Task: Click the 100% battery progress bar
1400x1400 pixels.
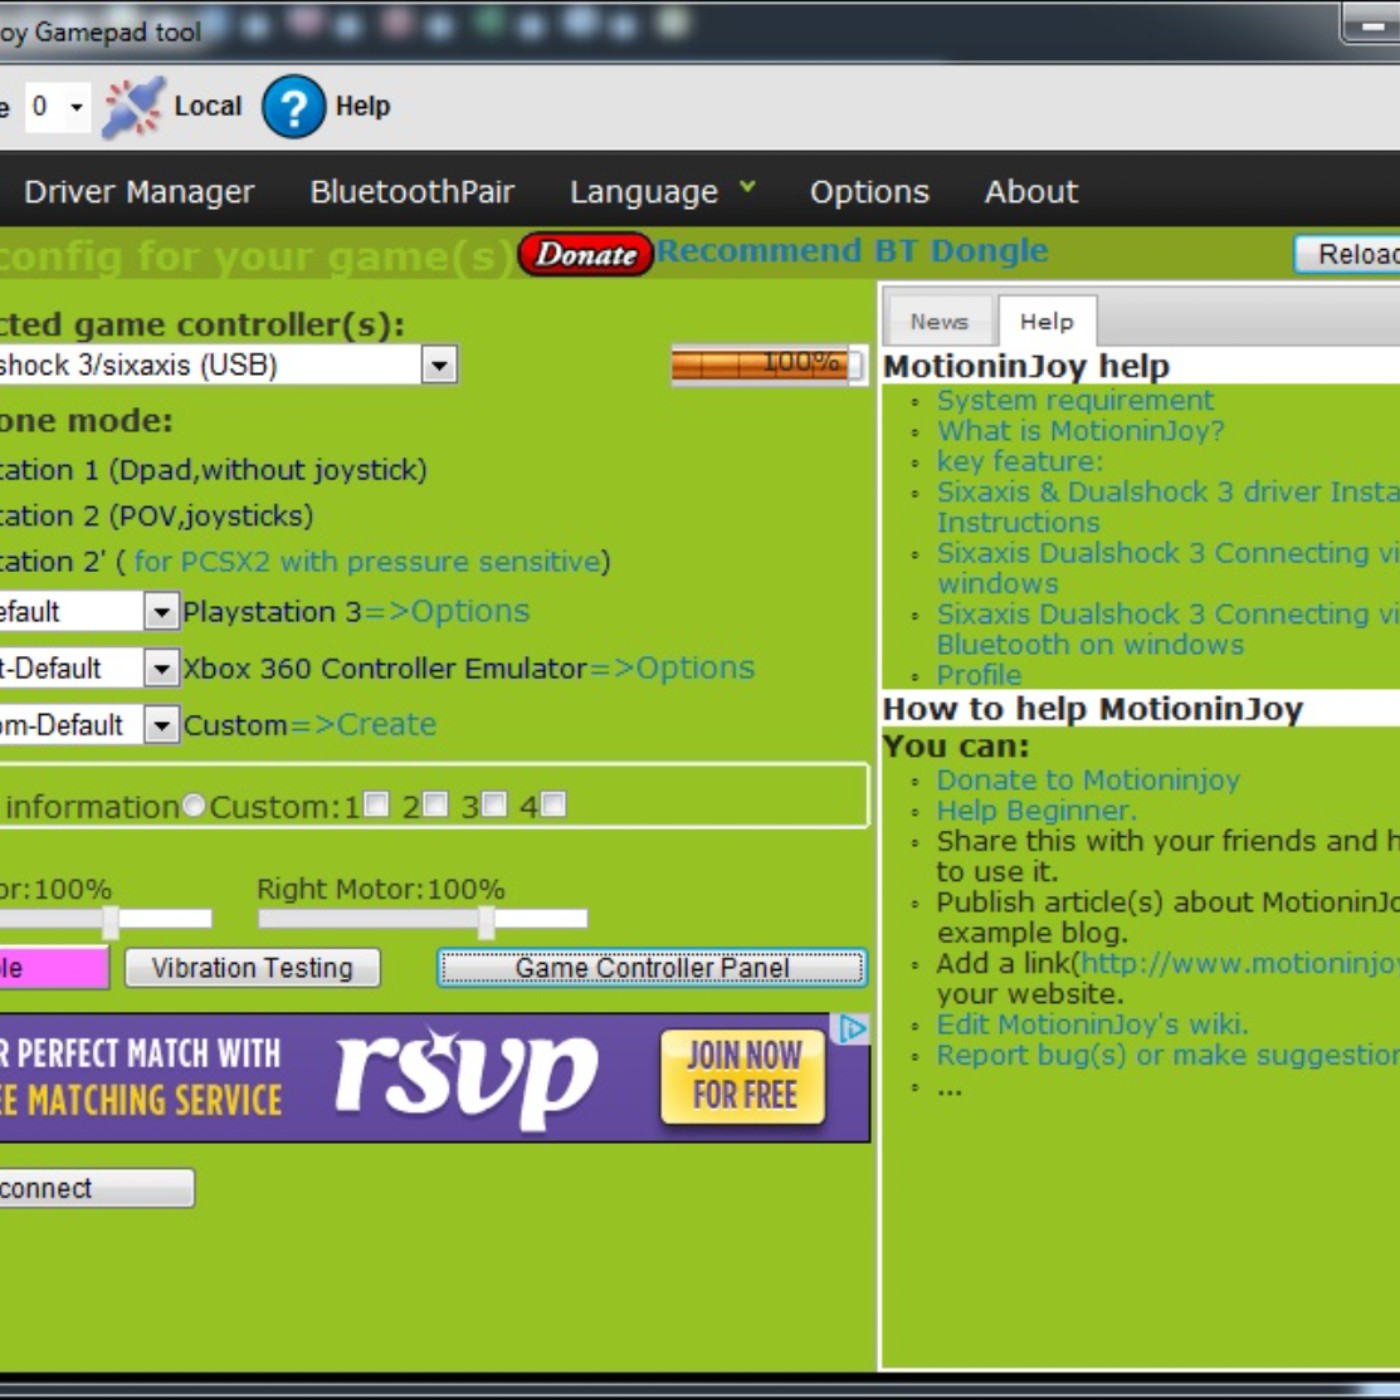Action: 767,365
